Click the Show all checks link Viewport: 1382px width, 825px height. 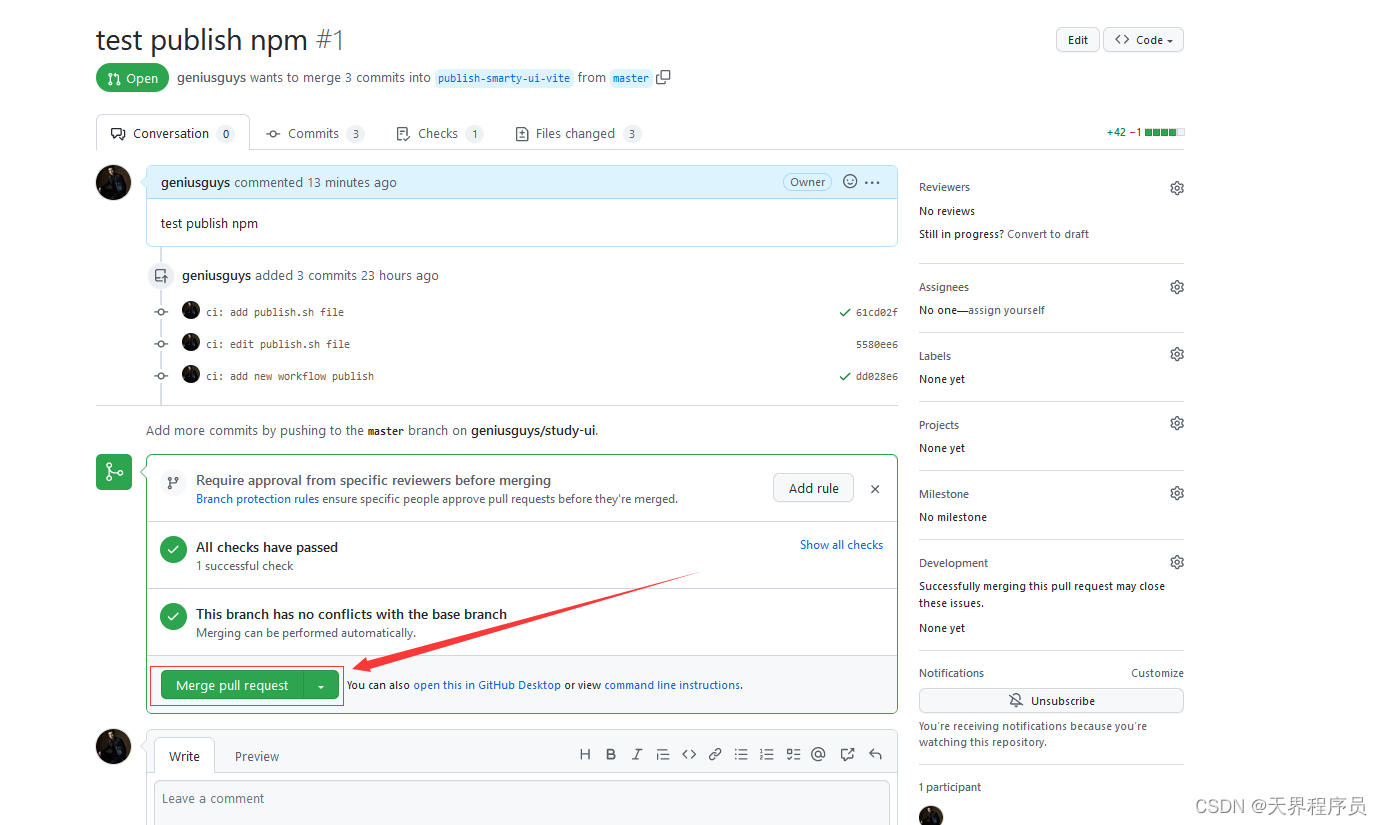[841, 545]
